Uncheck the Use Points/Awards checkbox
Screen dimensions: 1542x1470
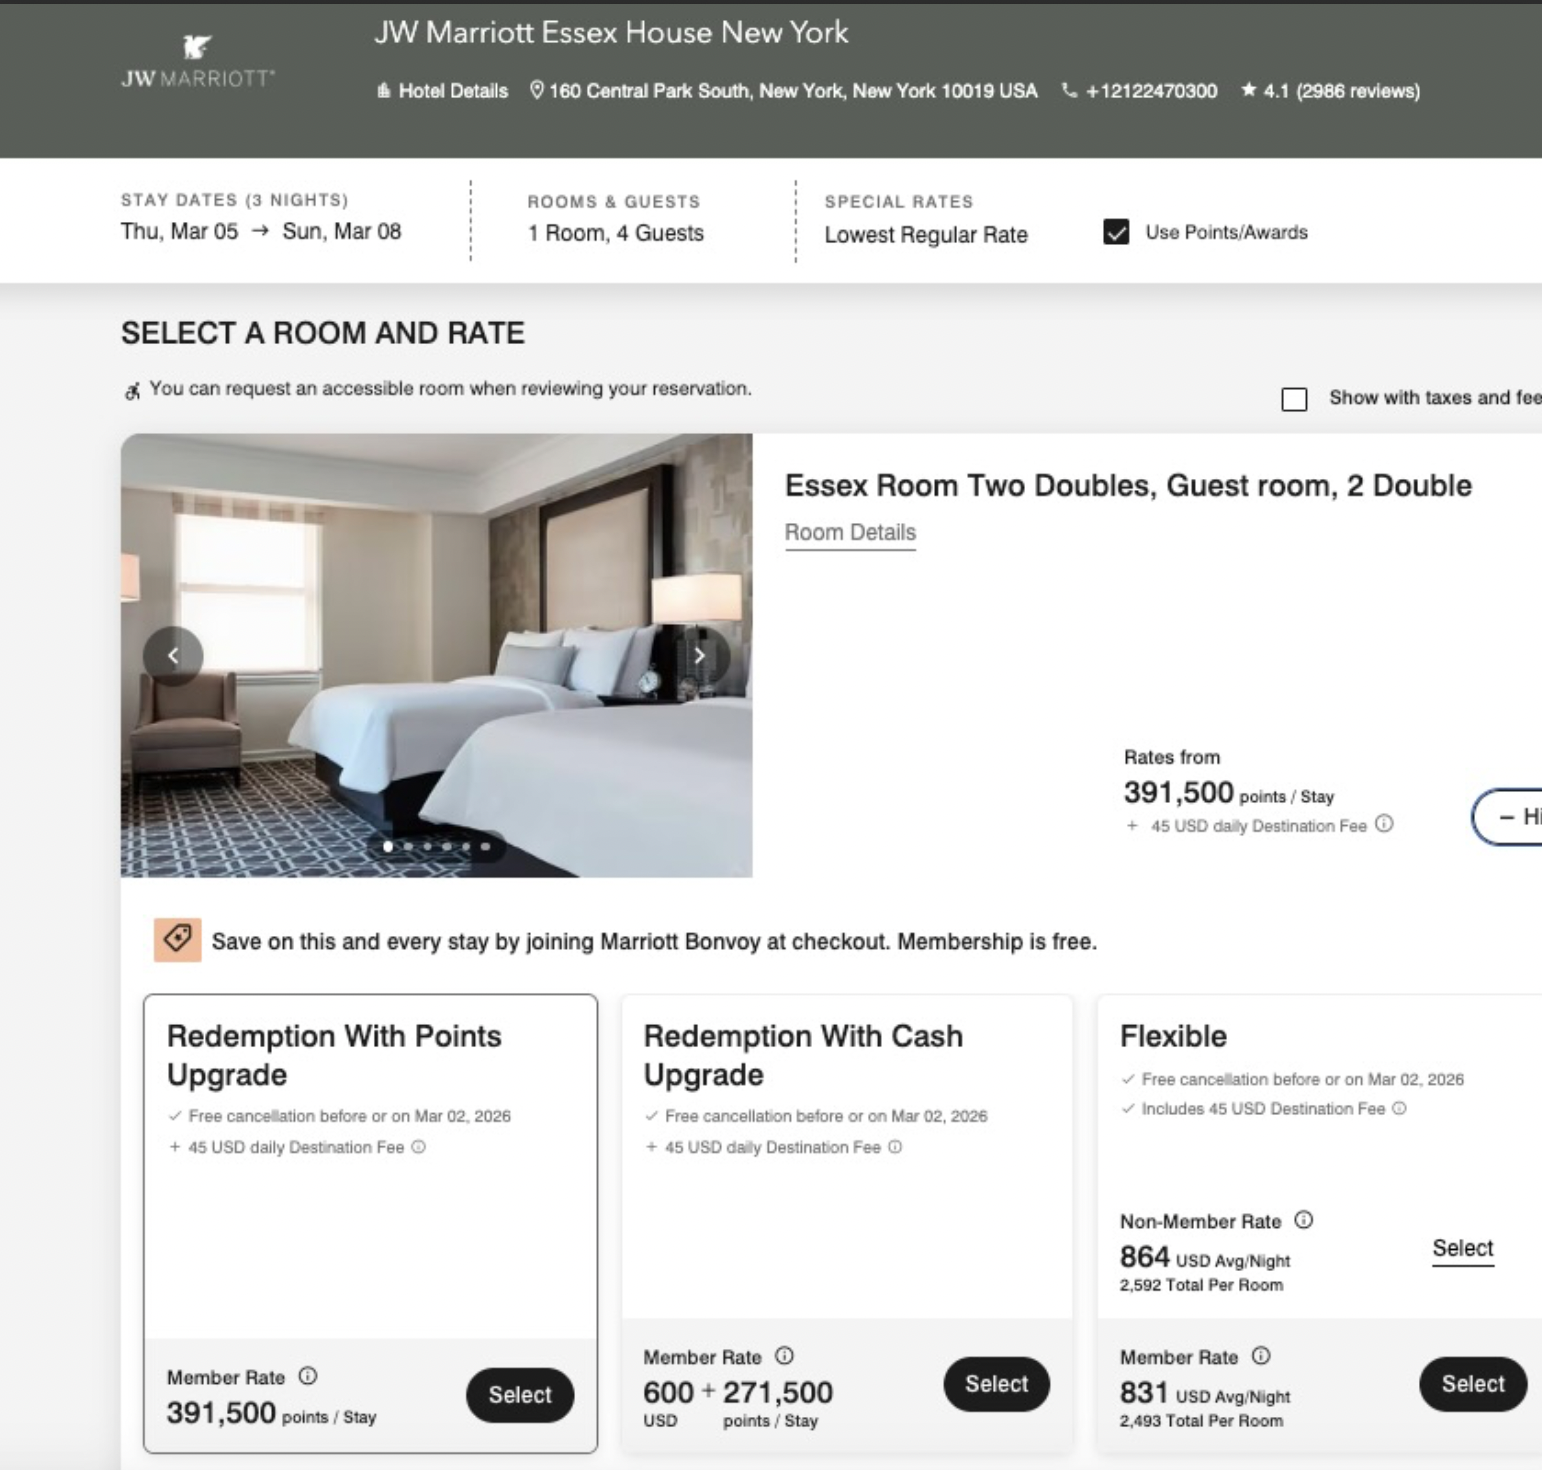(1116, 232)
